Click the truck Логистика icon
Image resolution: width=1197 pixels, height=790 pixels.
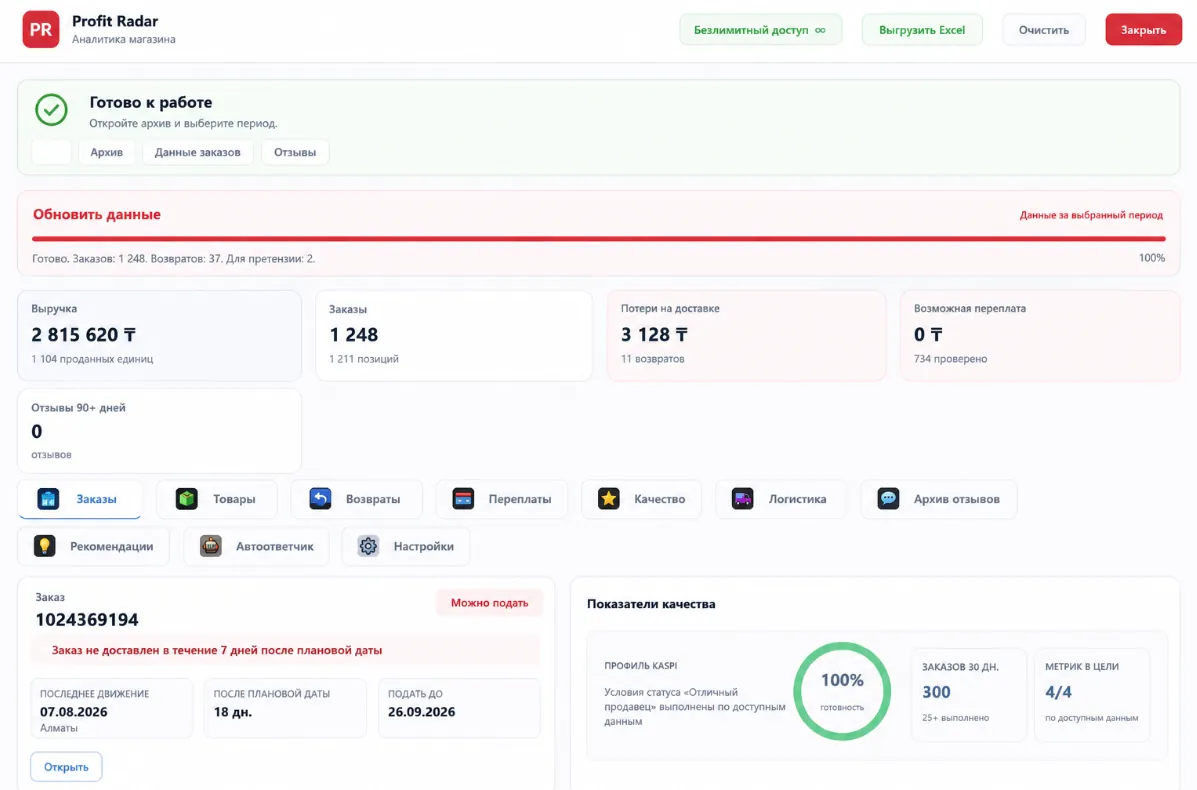click(742, 499)
